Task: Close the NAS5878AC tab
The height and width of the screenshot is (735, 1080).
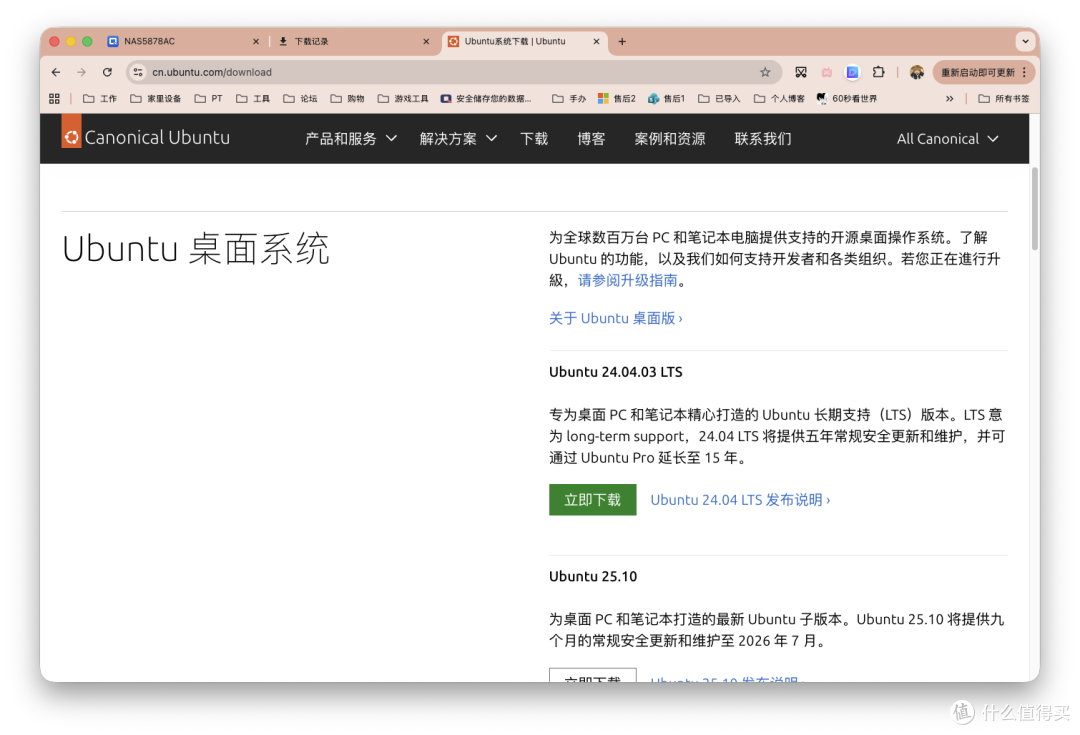Action: tap(256, 41)
